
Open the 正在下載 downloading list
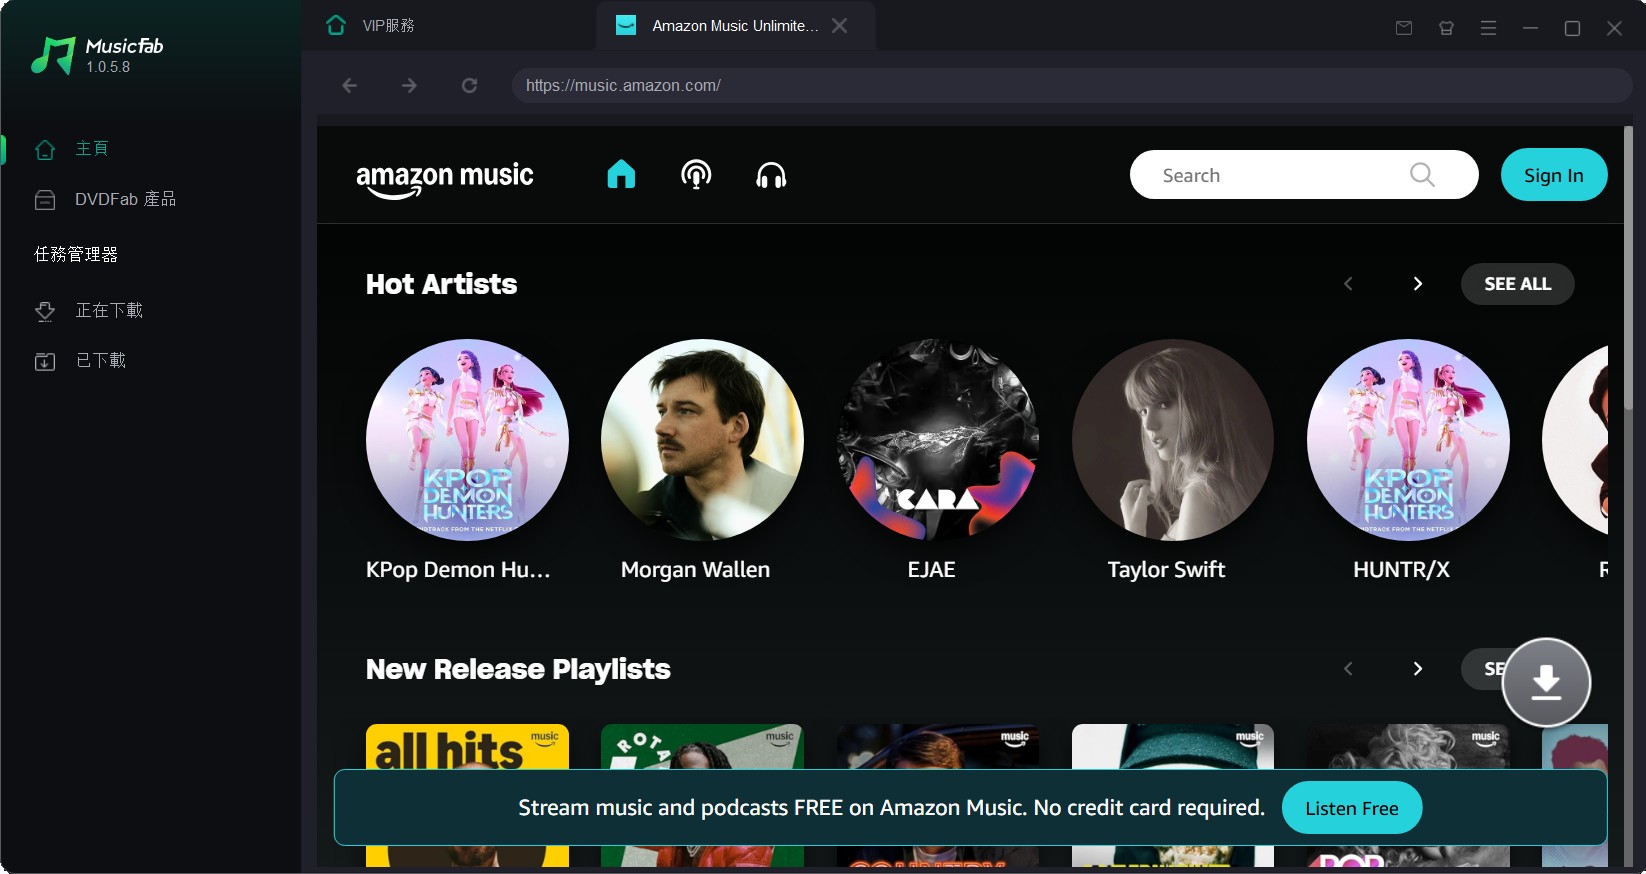pyautogui.click(x=90, y=310)
